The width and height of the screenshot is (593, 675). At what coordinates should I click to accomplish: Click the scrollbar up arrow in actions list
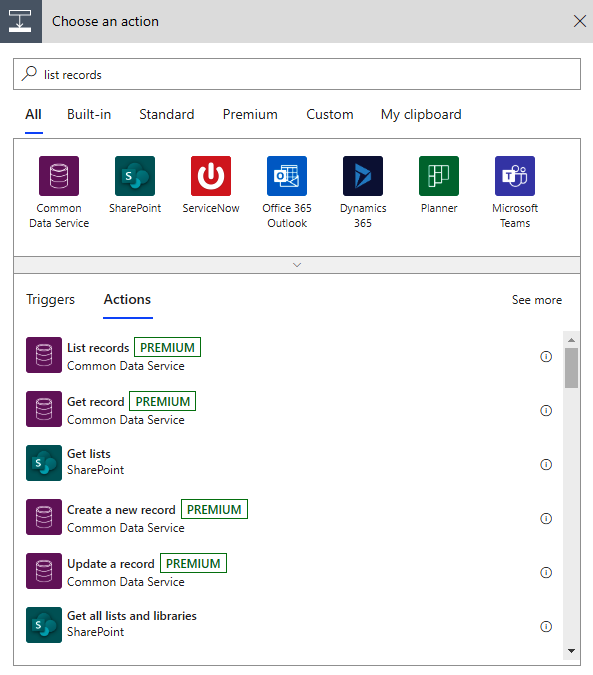(x=571, y=340)
